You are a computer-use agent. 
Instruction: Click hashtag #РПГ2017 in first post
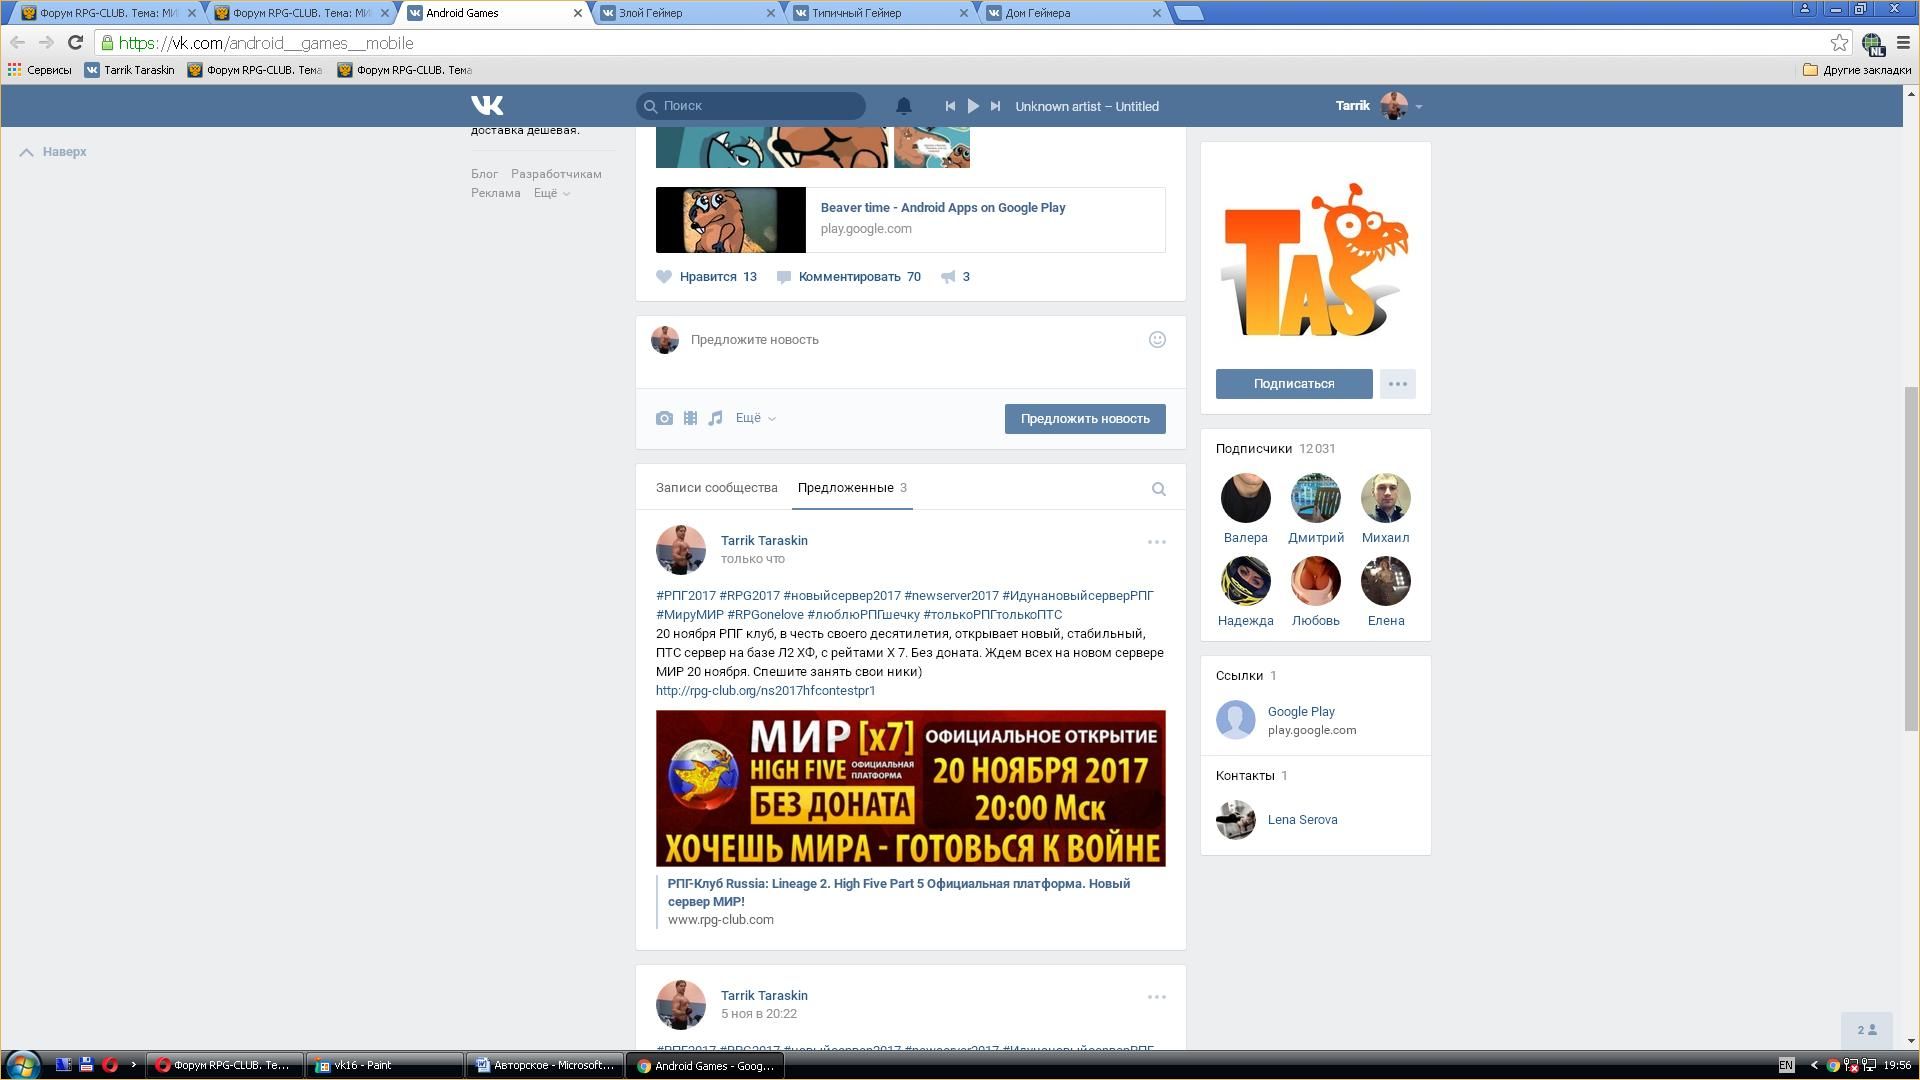point(686,596)
